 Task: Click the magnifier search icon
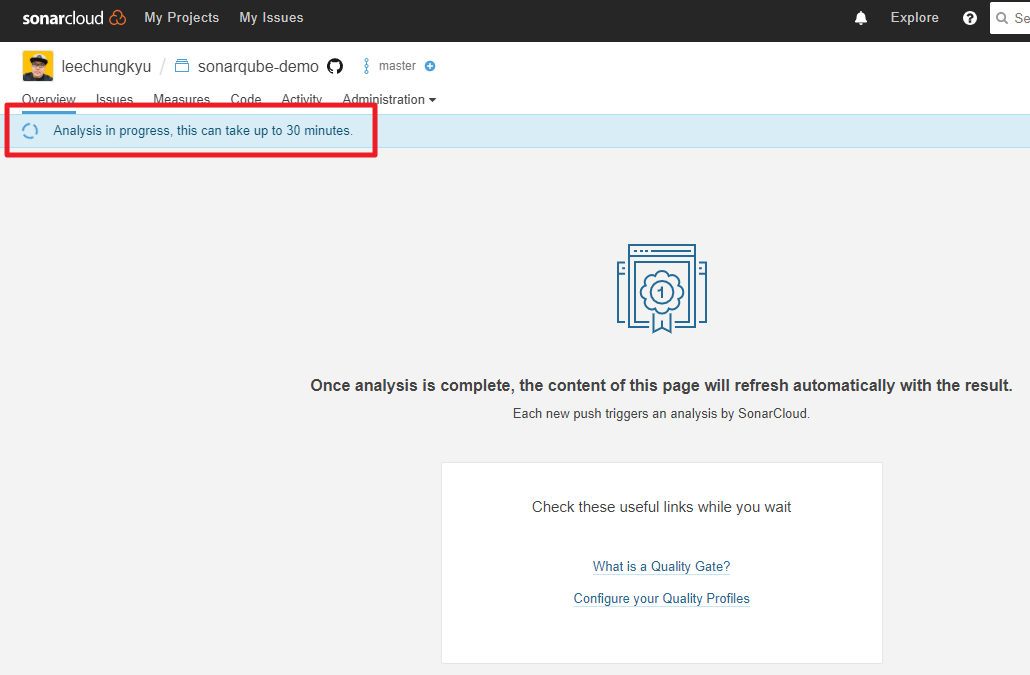pos(1002,18)
